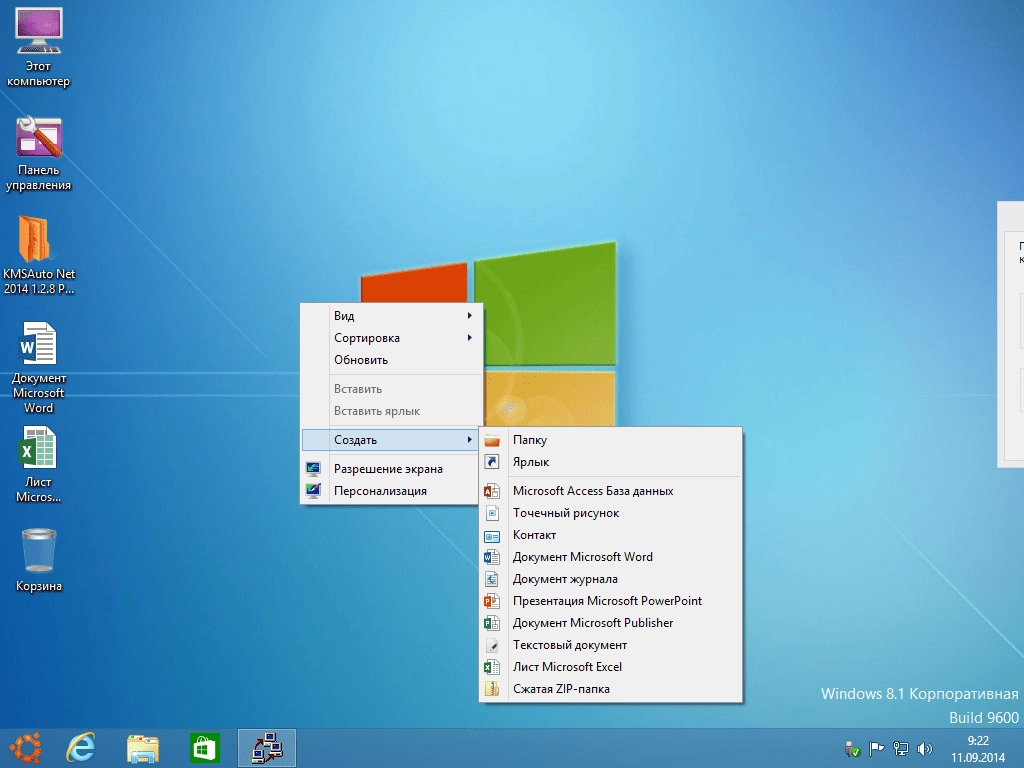Image resolution: width=1024 pixels, height=768 pixels.
Task: Click the Контакт card icon
Action: [492, 536]
